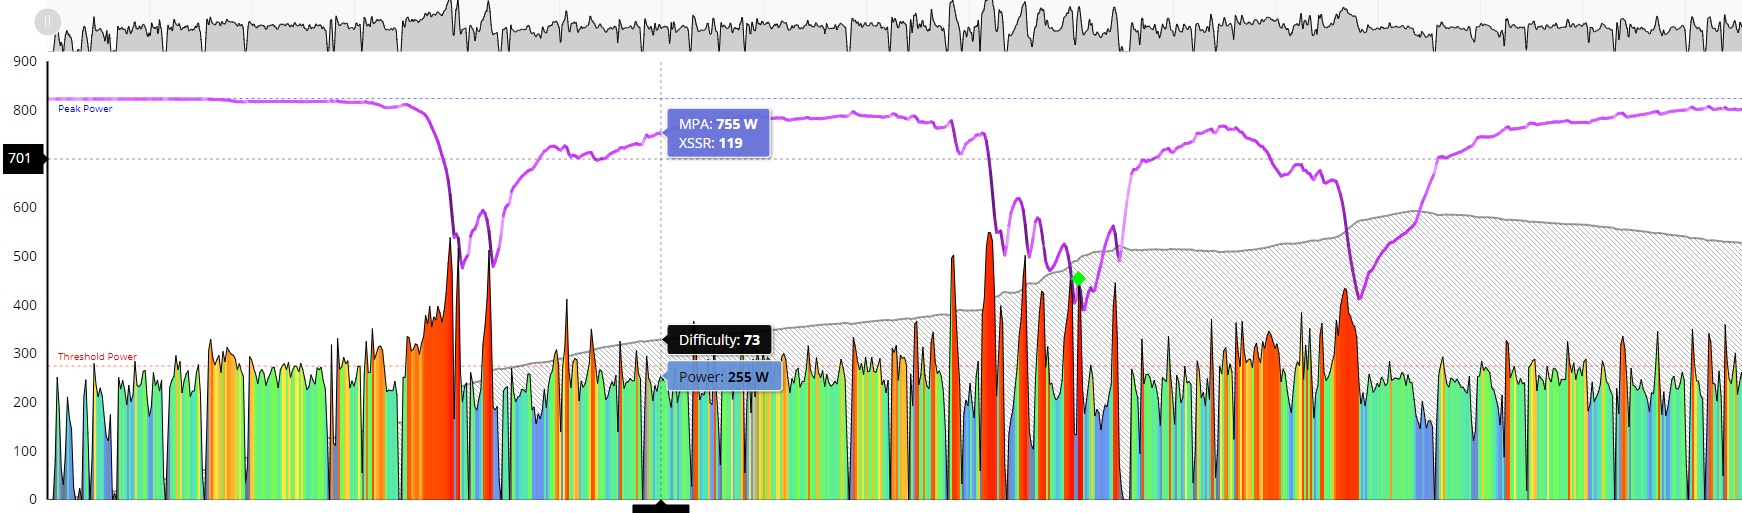Click the highest point of the gray hatched difficulty area
The height and width of the screenshot is (513, 1742).
[1413, 212]
